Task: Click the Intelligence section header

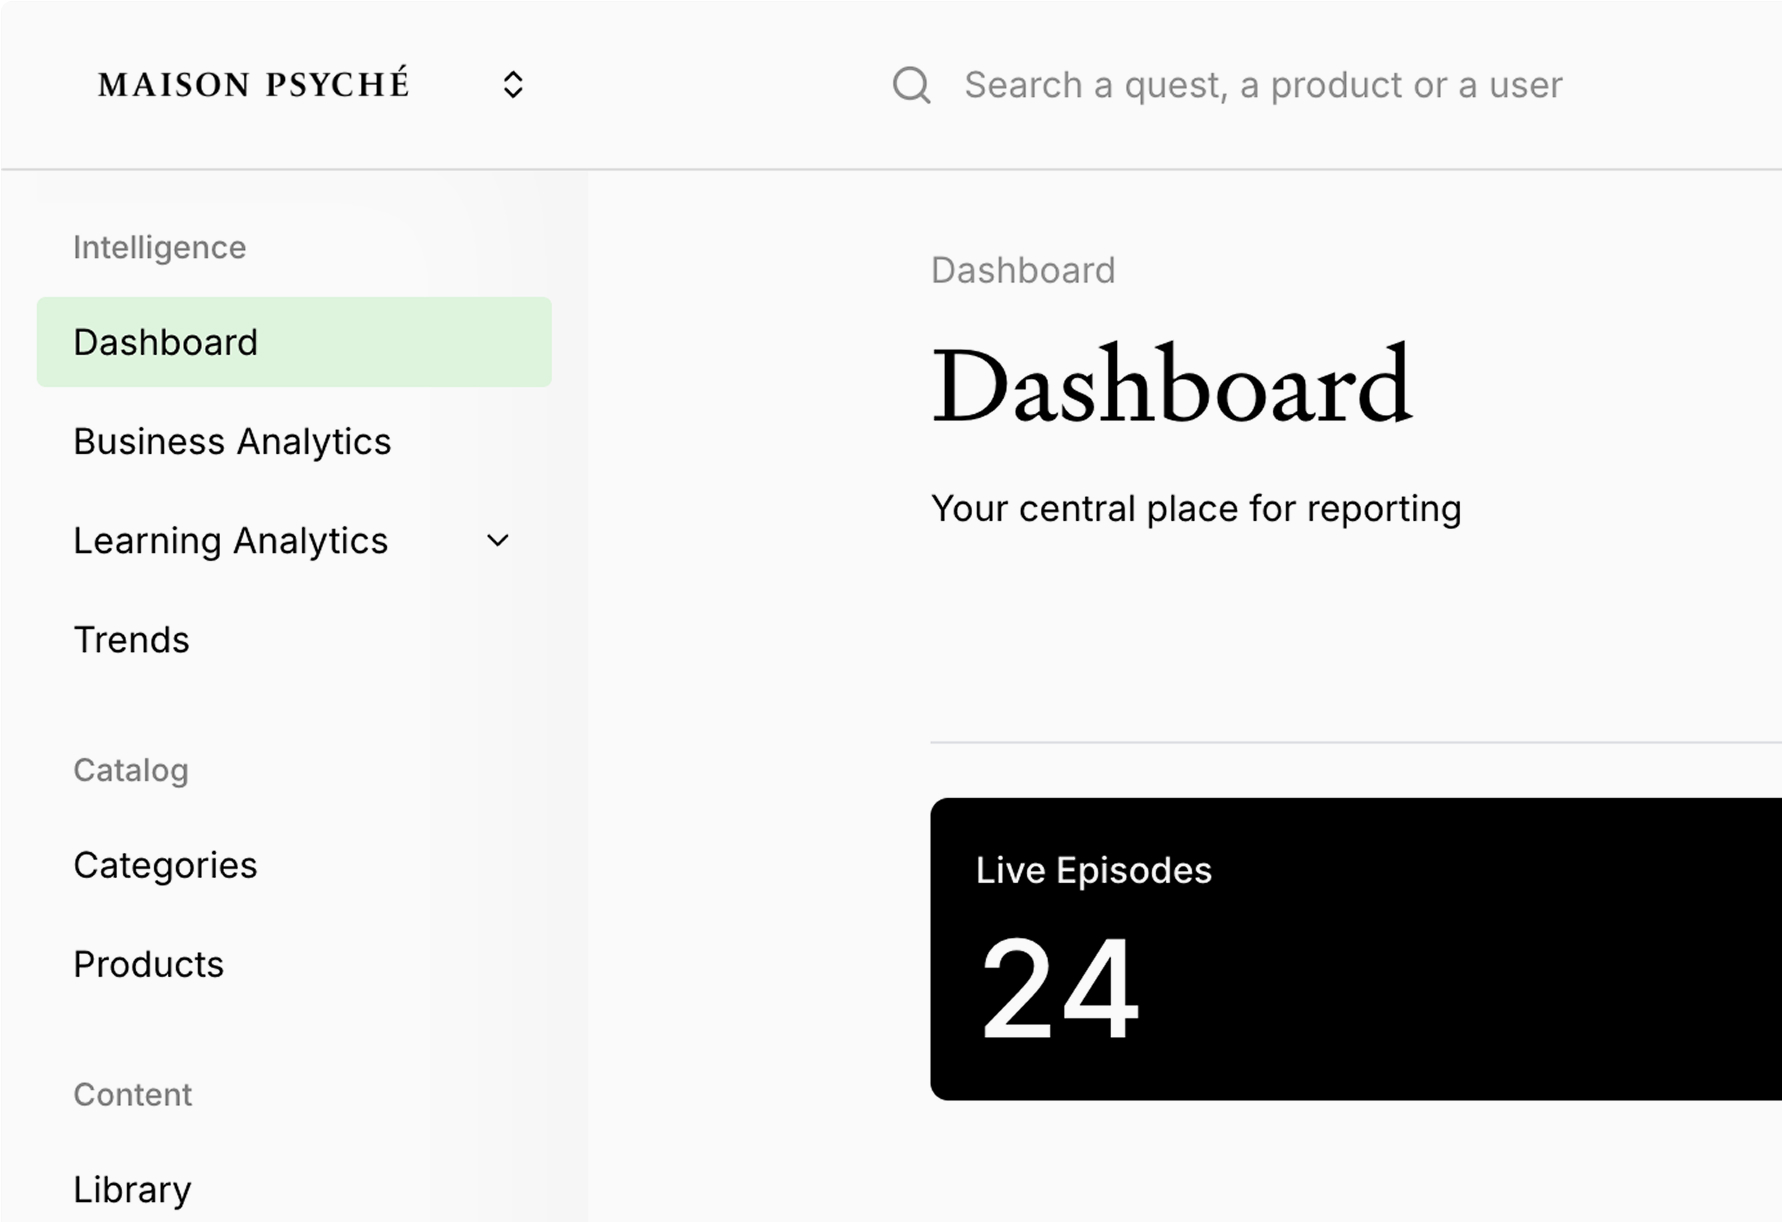Action: (160, 247)
